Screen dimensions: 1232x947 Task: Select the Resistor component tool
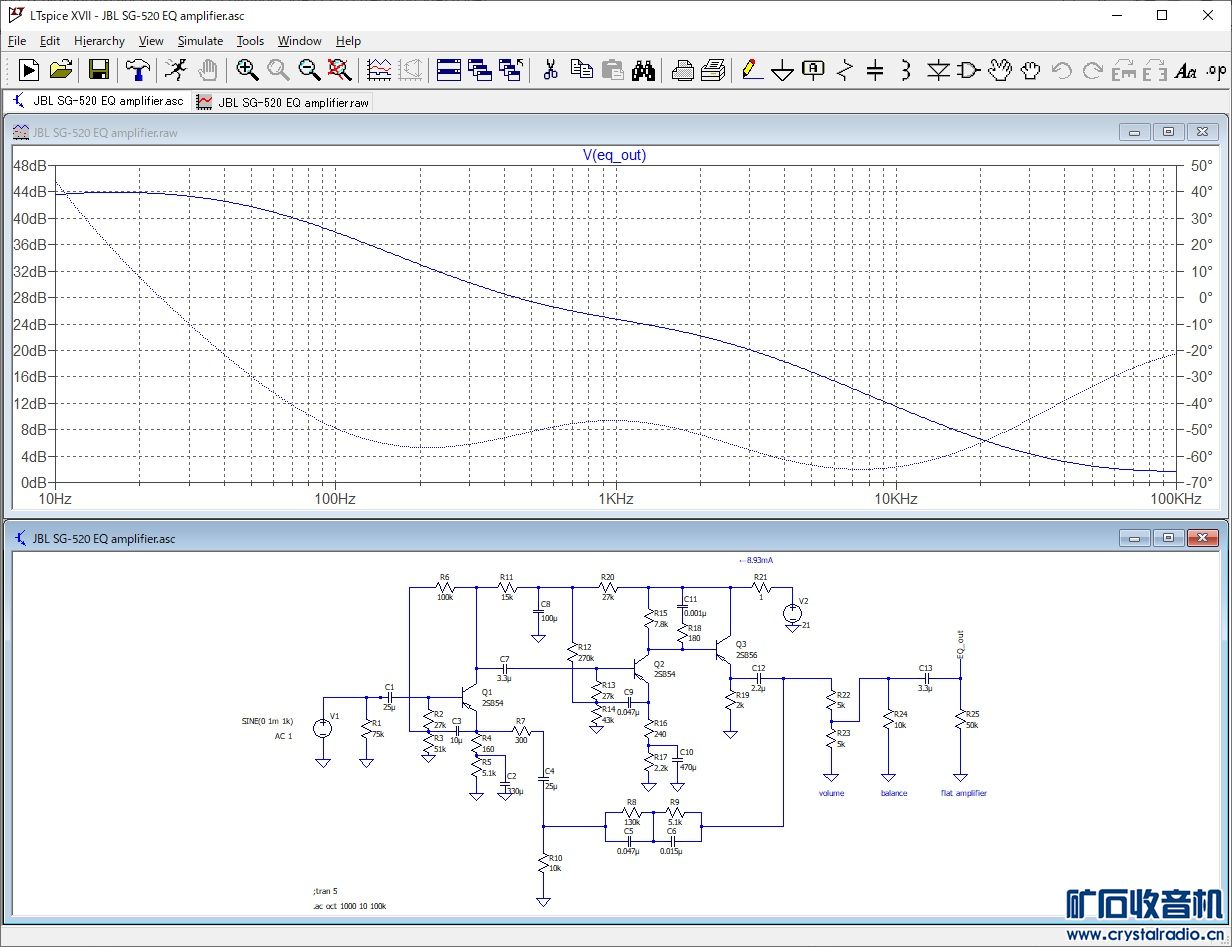[x=845, y=70]
